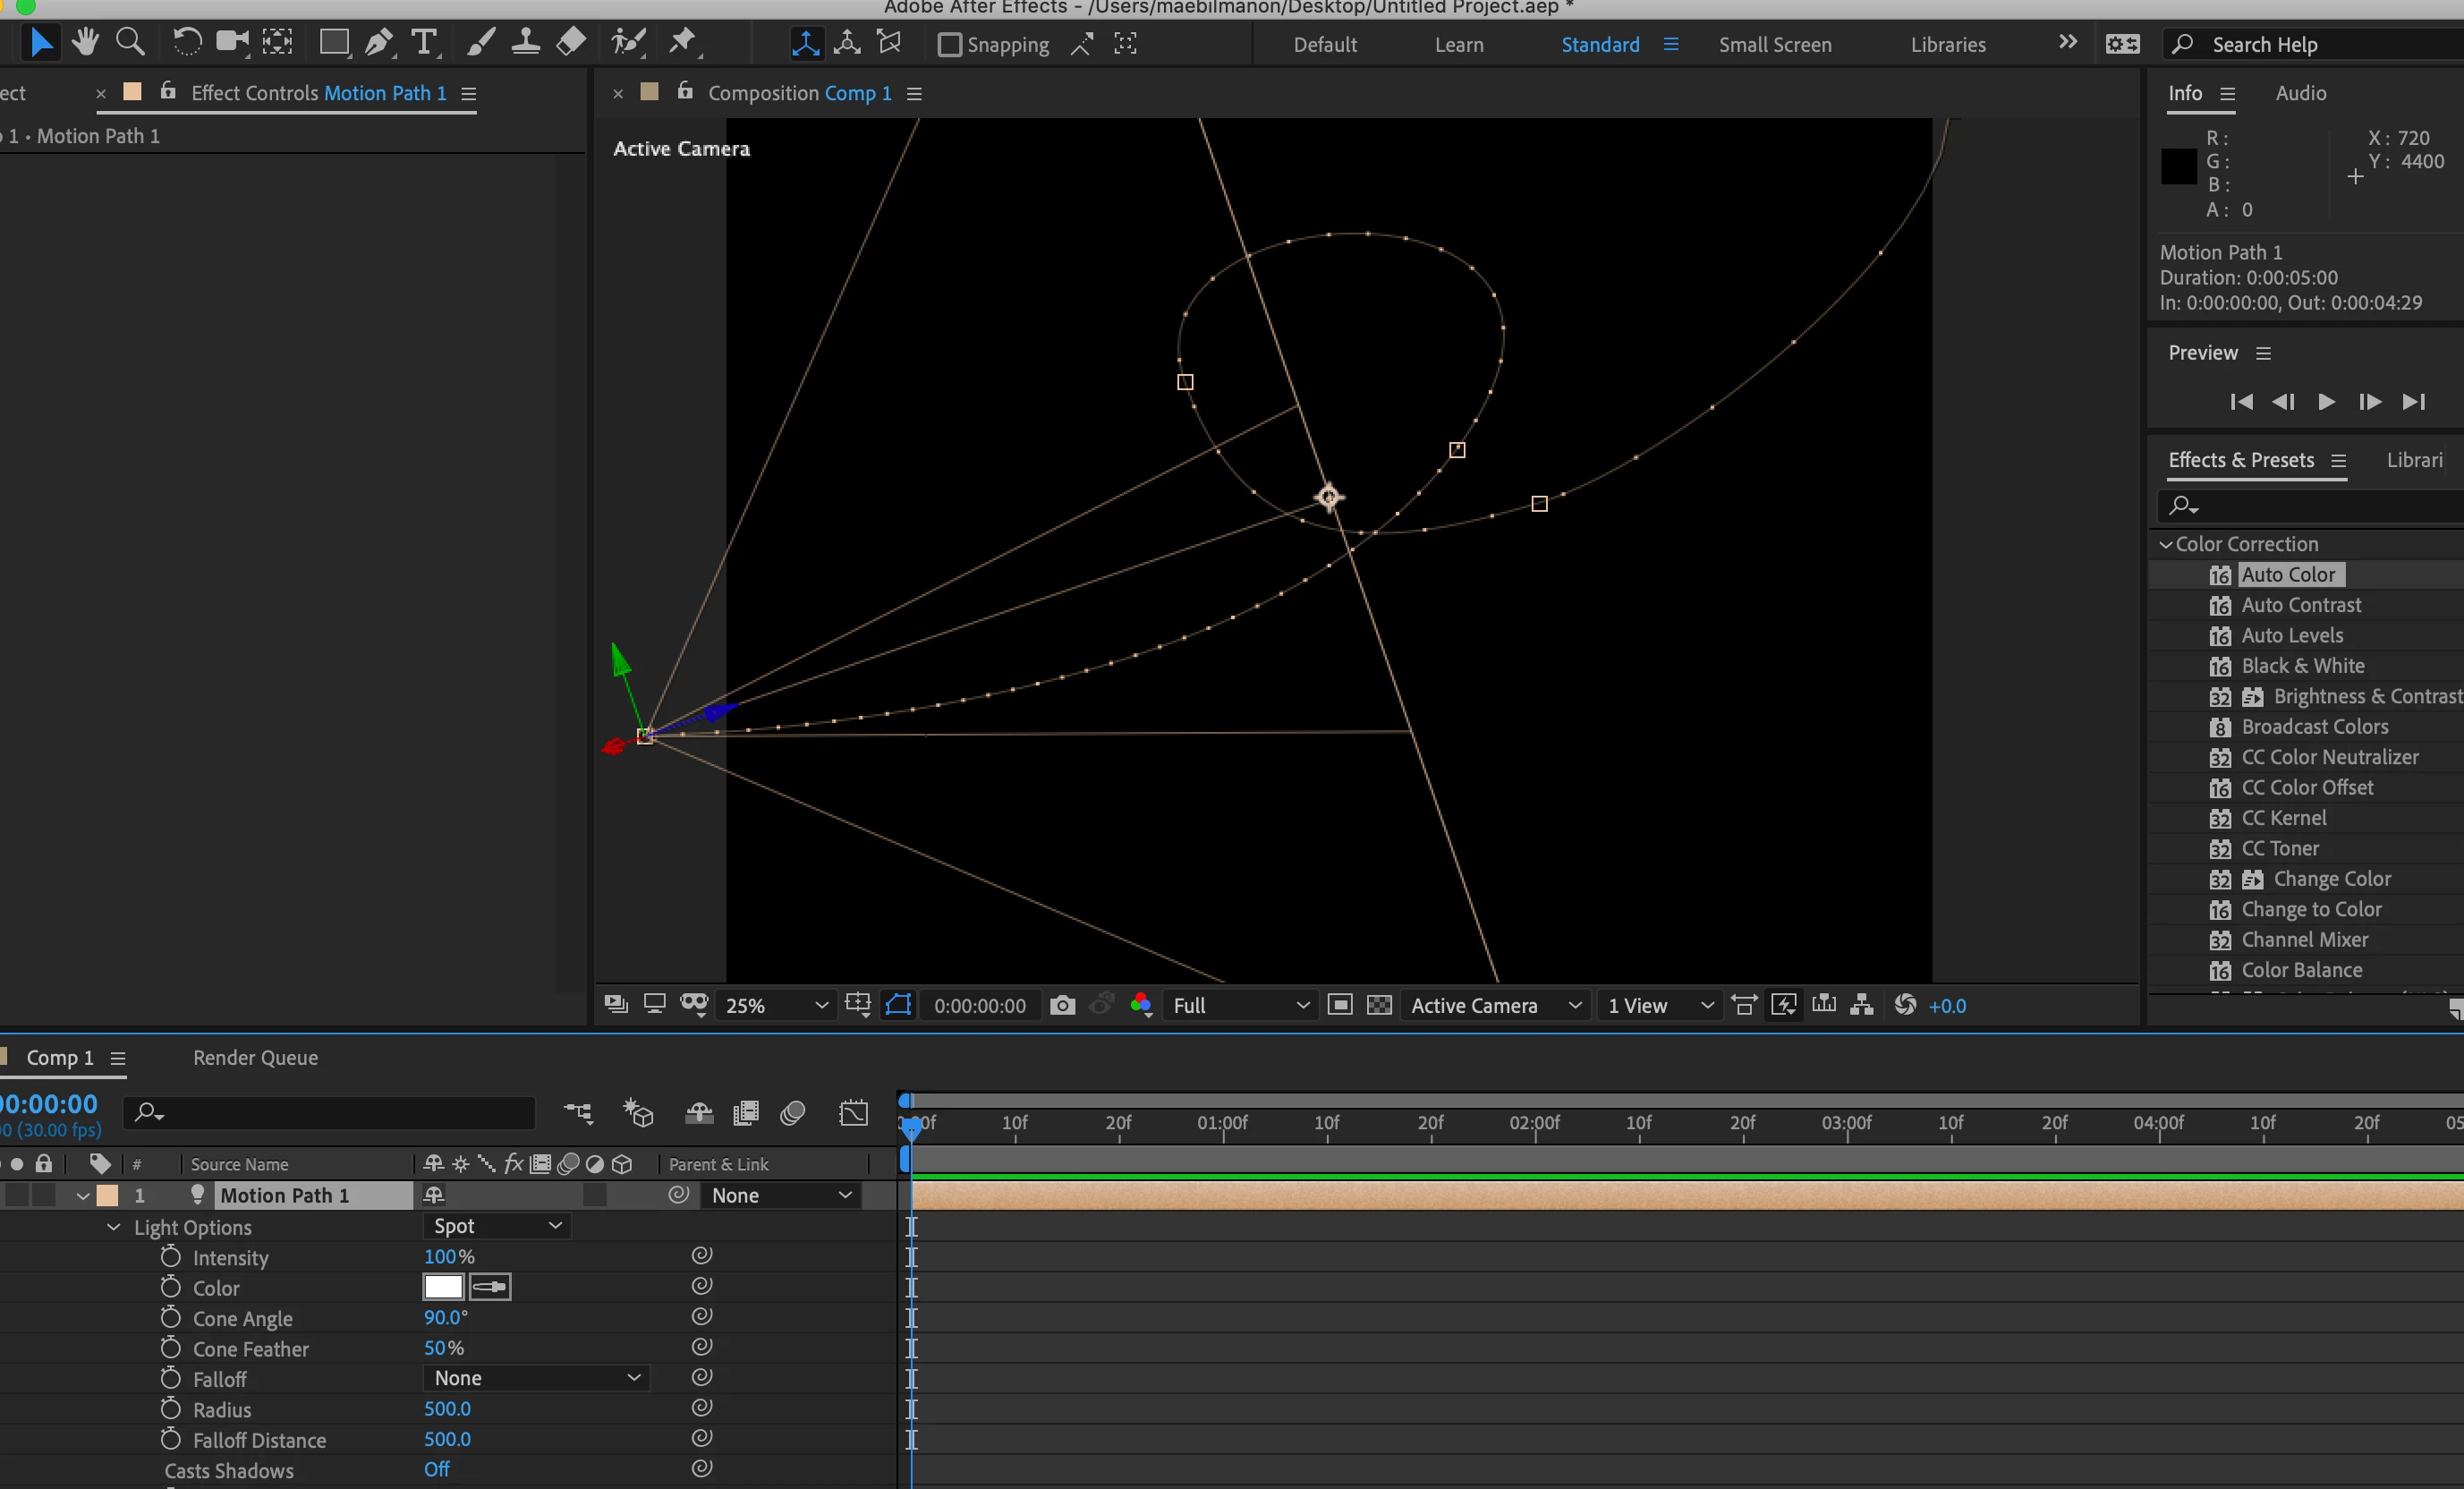2464x1489 pixels.
Task: Select the Rectangle shape tool
Action: (x=333, y=42)
